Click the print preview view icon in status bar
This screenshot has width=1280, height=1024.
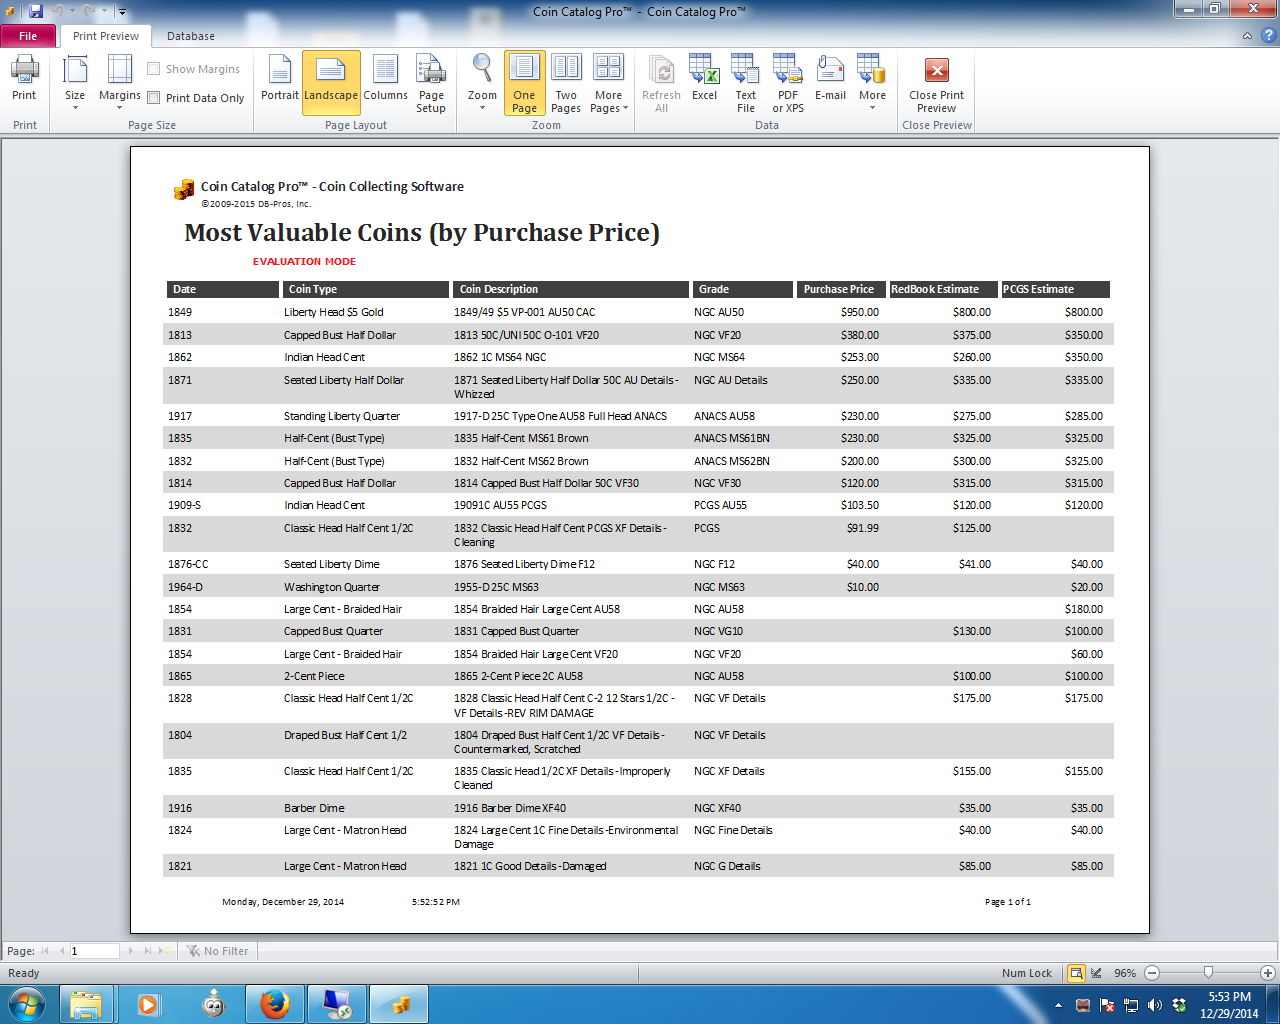point(1076,973)
